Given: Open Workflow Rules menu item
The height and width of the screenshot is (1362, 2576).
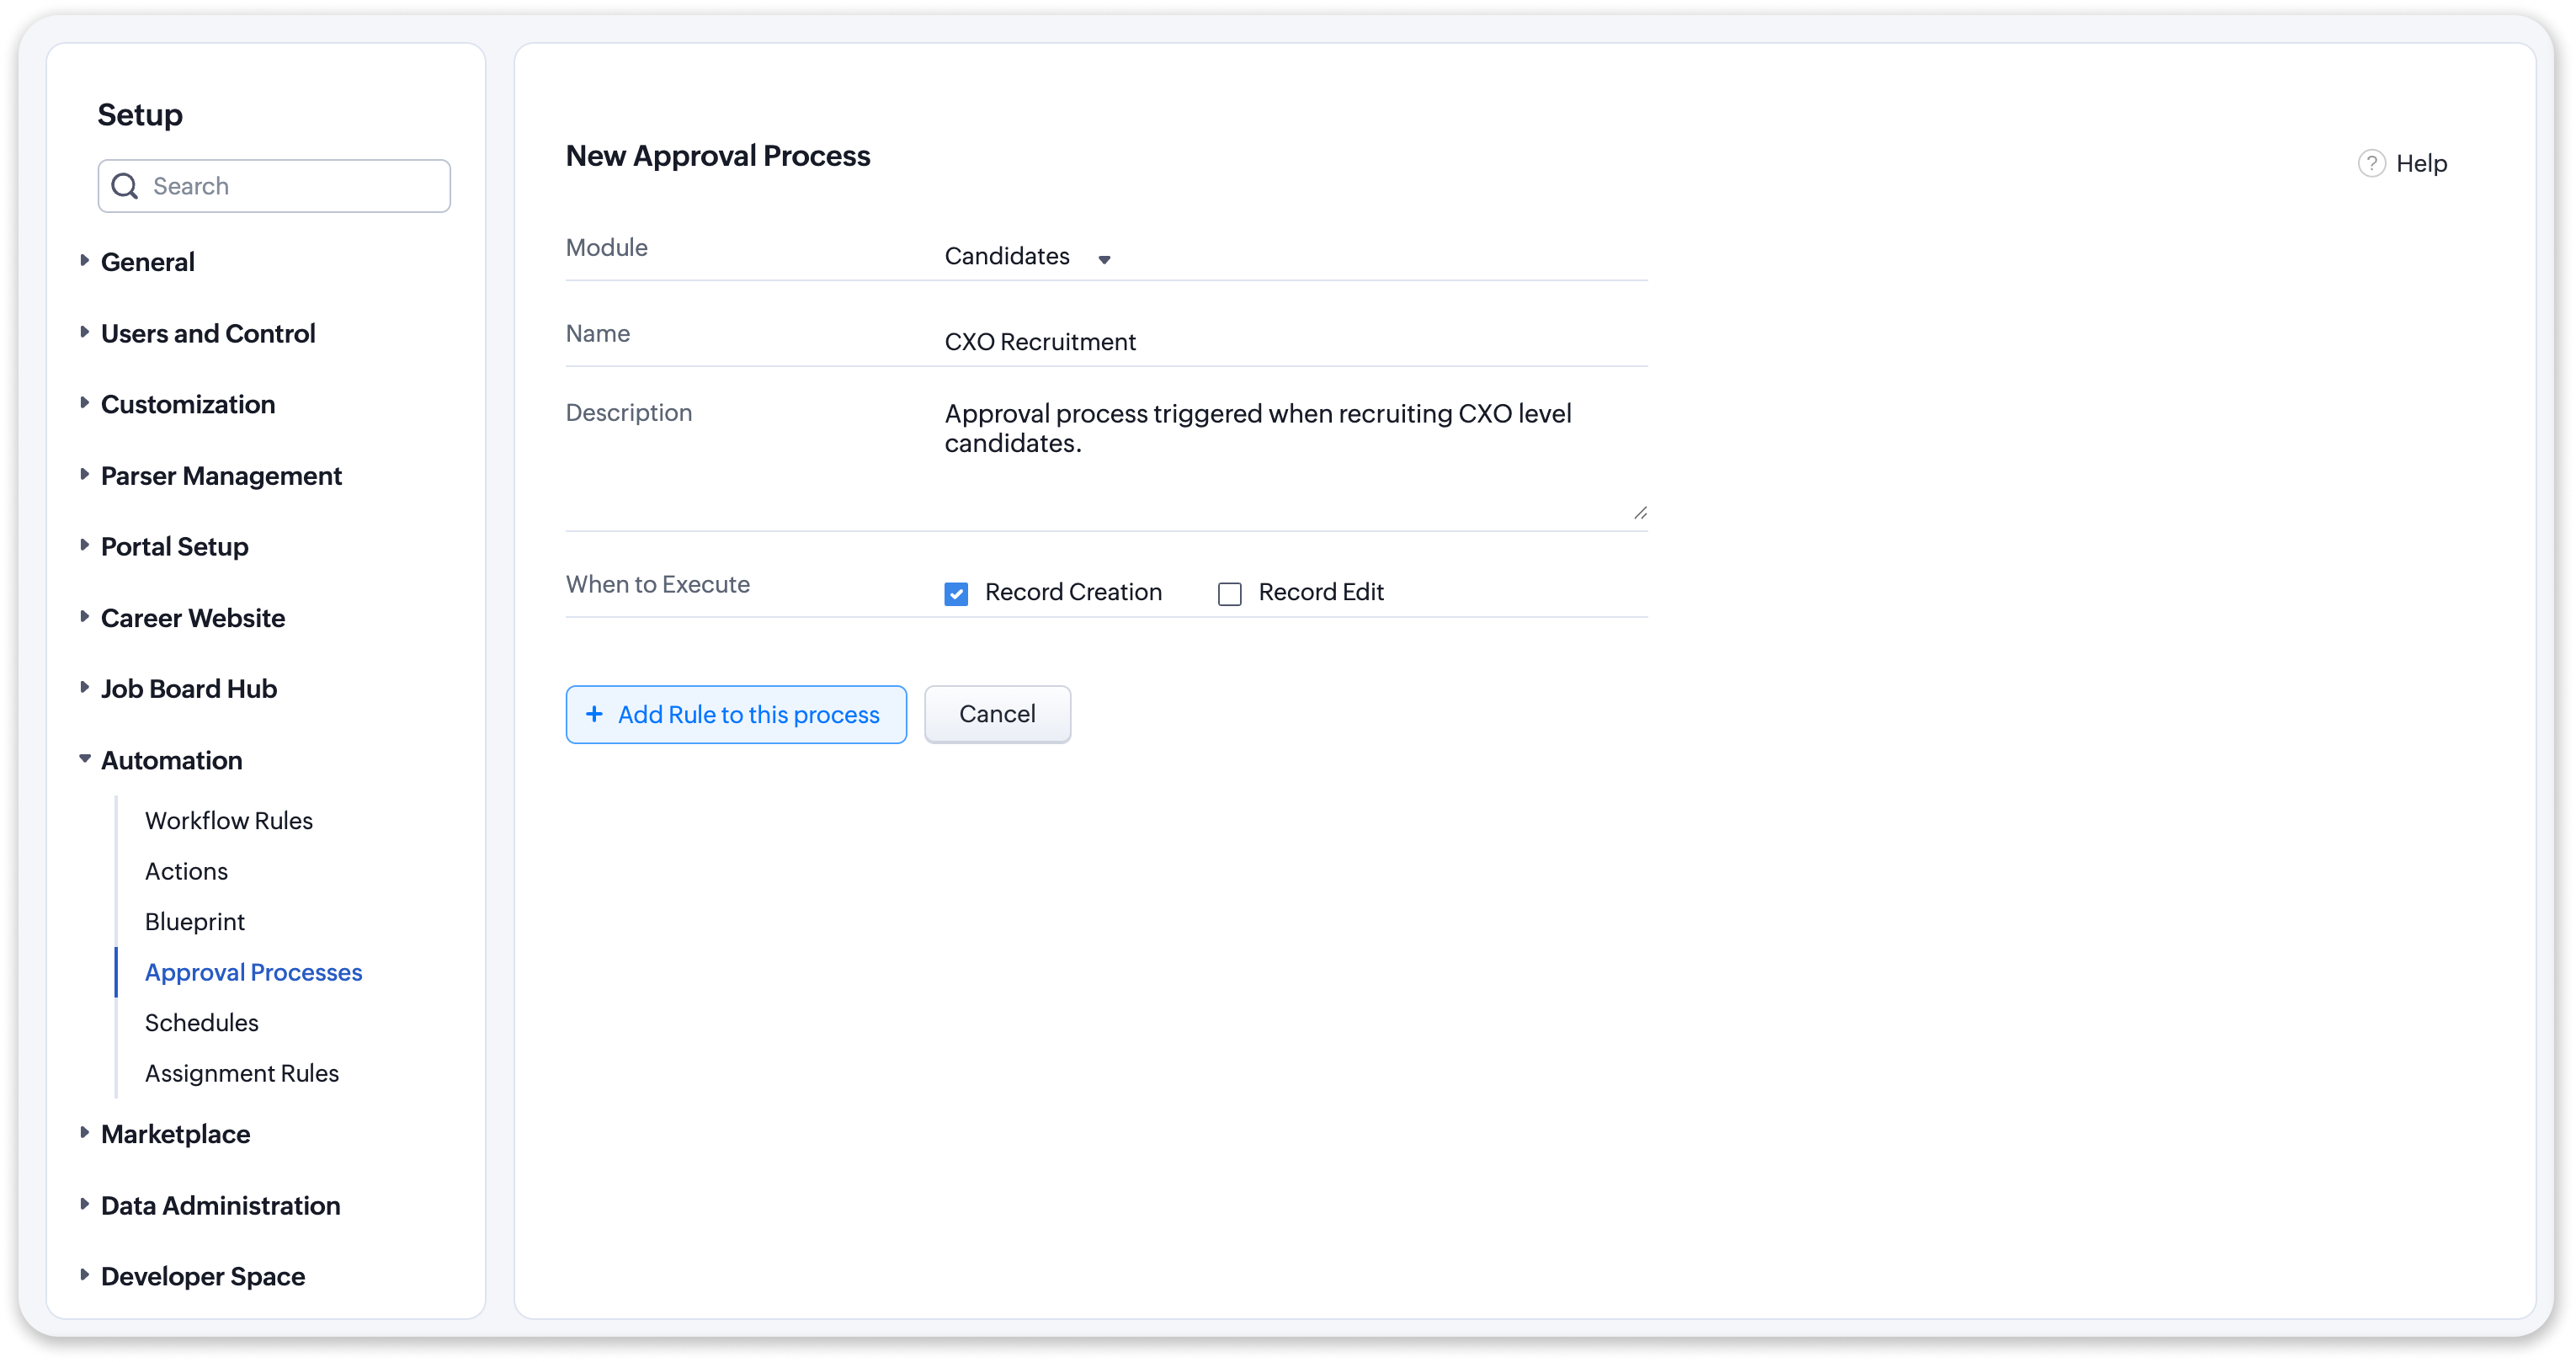Looking at the screenshot, I should click(228, 820).
